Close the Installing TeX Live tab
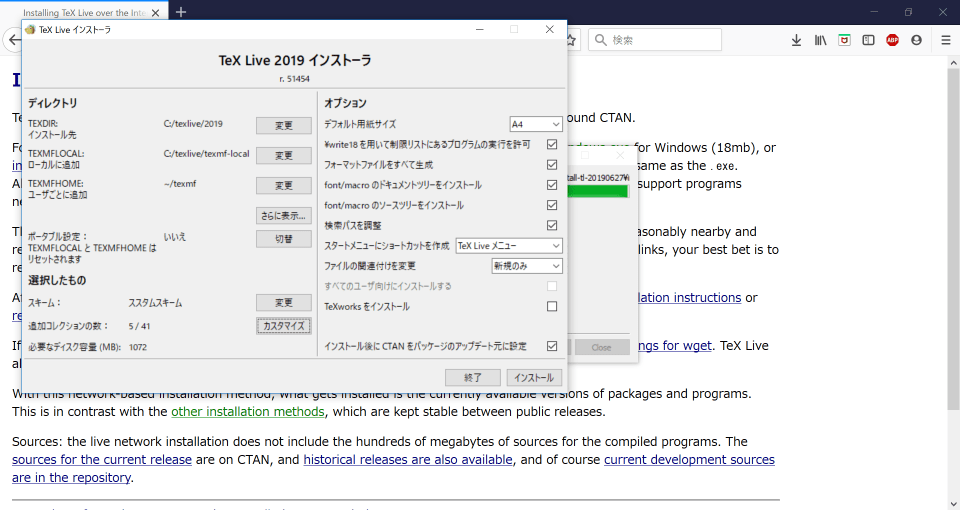The height and width of the screenshot is (510, 960). pyautogui.click(x=156, y=12)
